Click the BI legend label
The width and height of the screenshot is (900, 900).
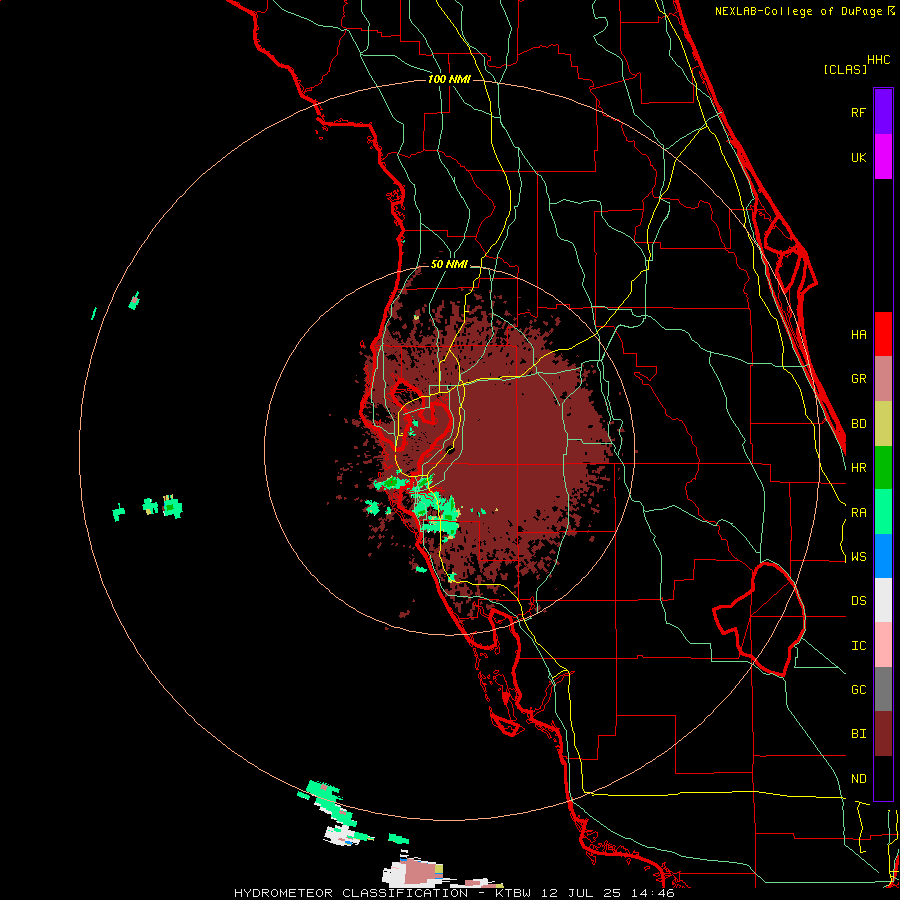tap(858, 734)
